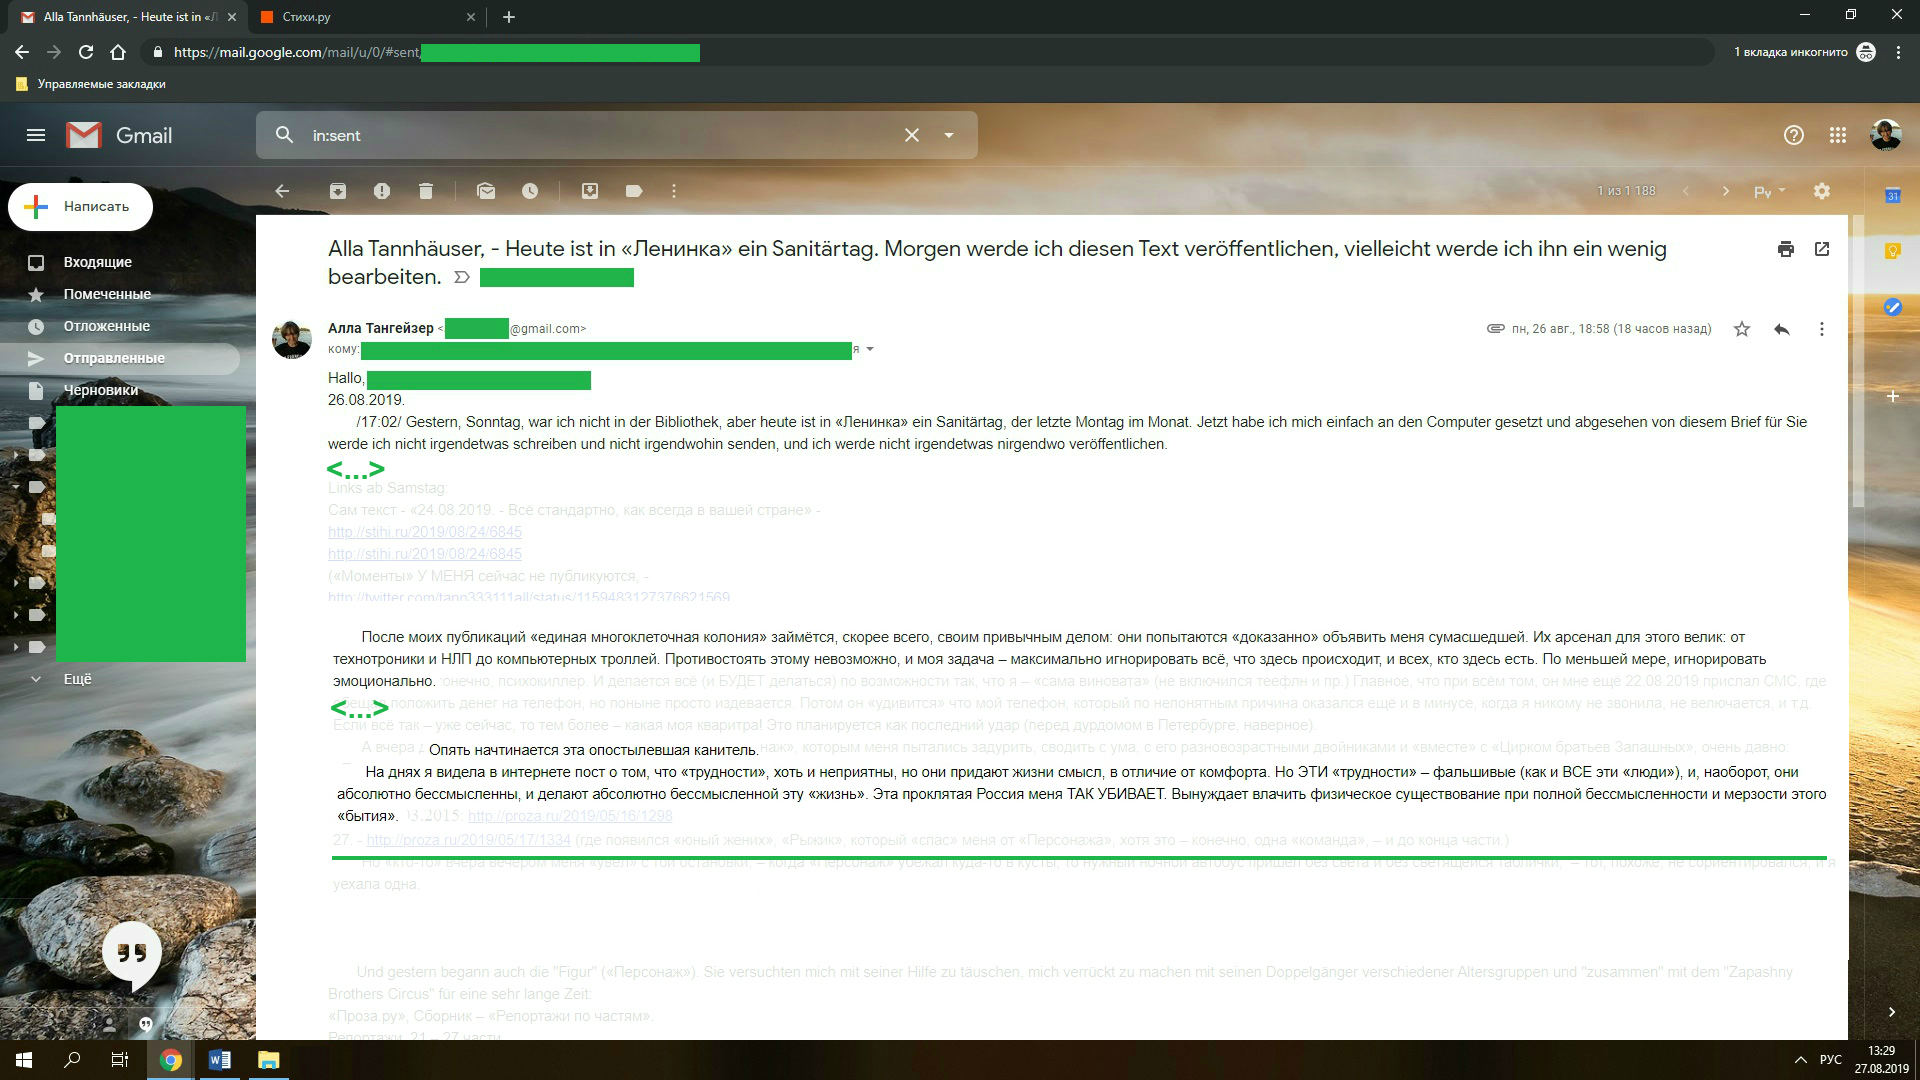Open the Windows Start menu
This screenshot has width=1920, height=1080.
coord(24,1060)
